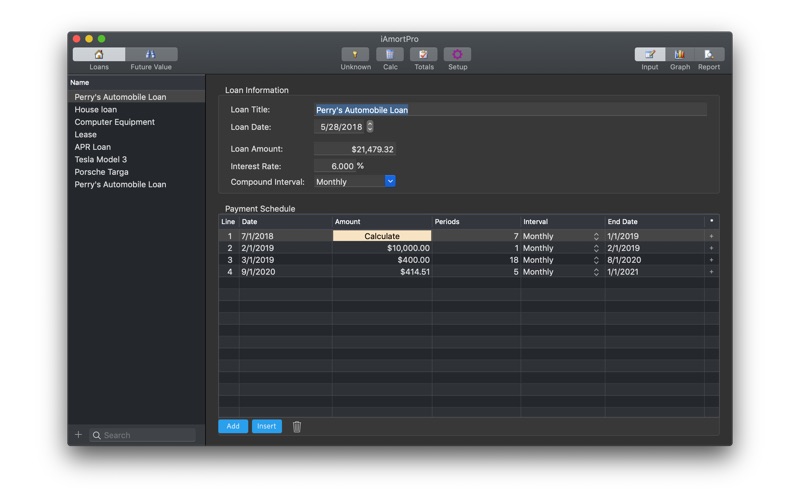Viewport: 800px width, 500px height.
Task: Open the Loans view house icon
Action: pos(99,54)
